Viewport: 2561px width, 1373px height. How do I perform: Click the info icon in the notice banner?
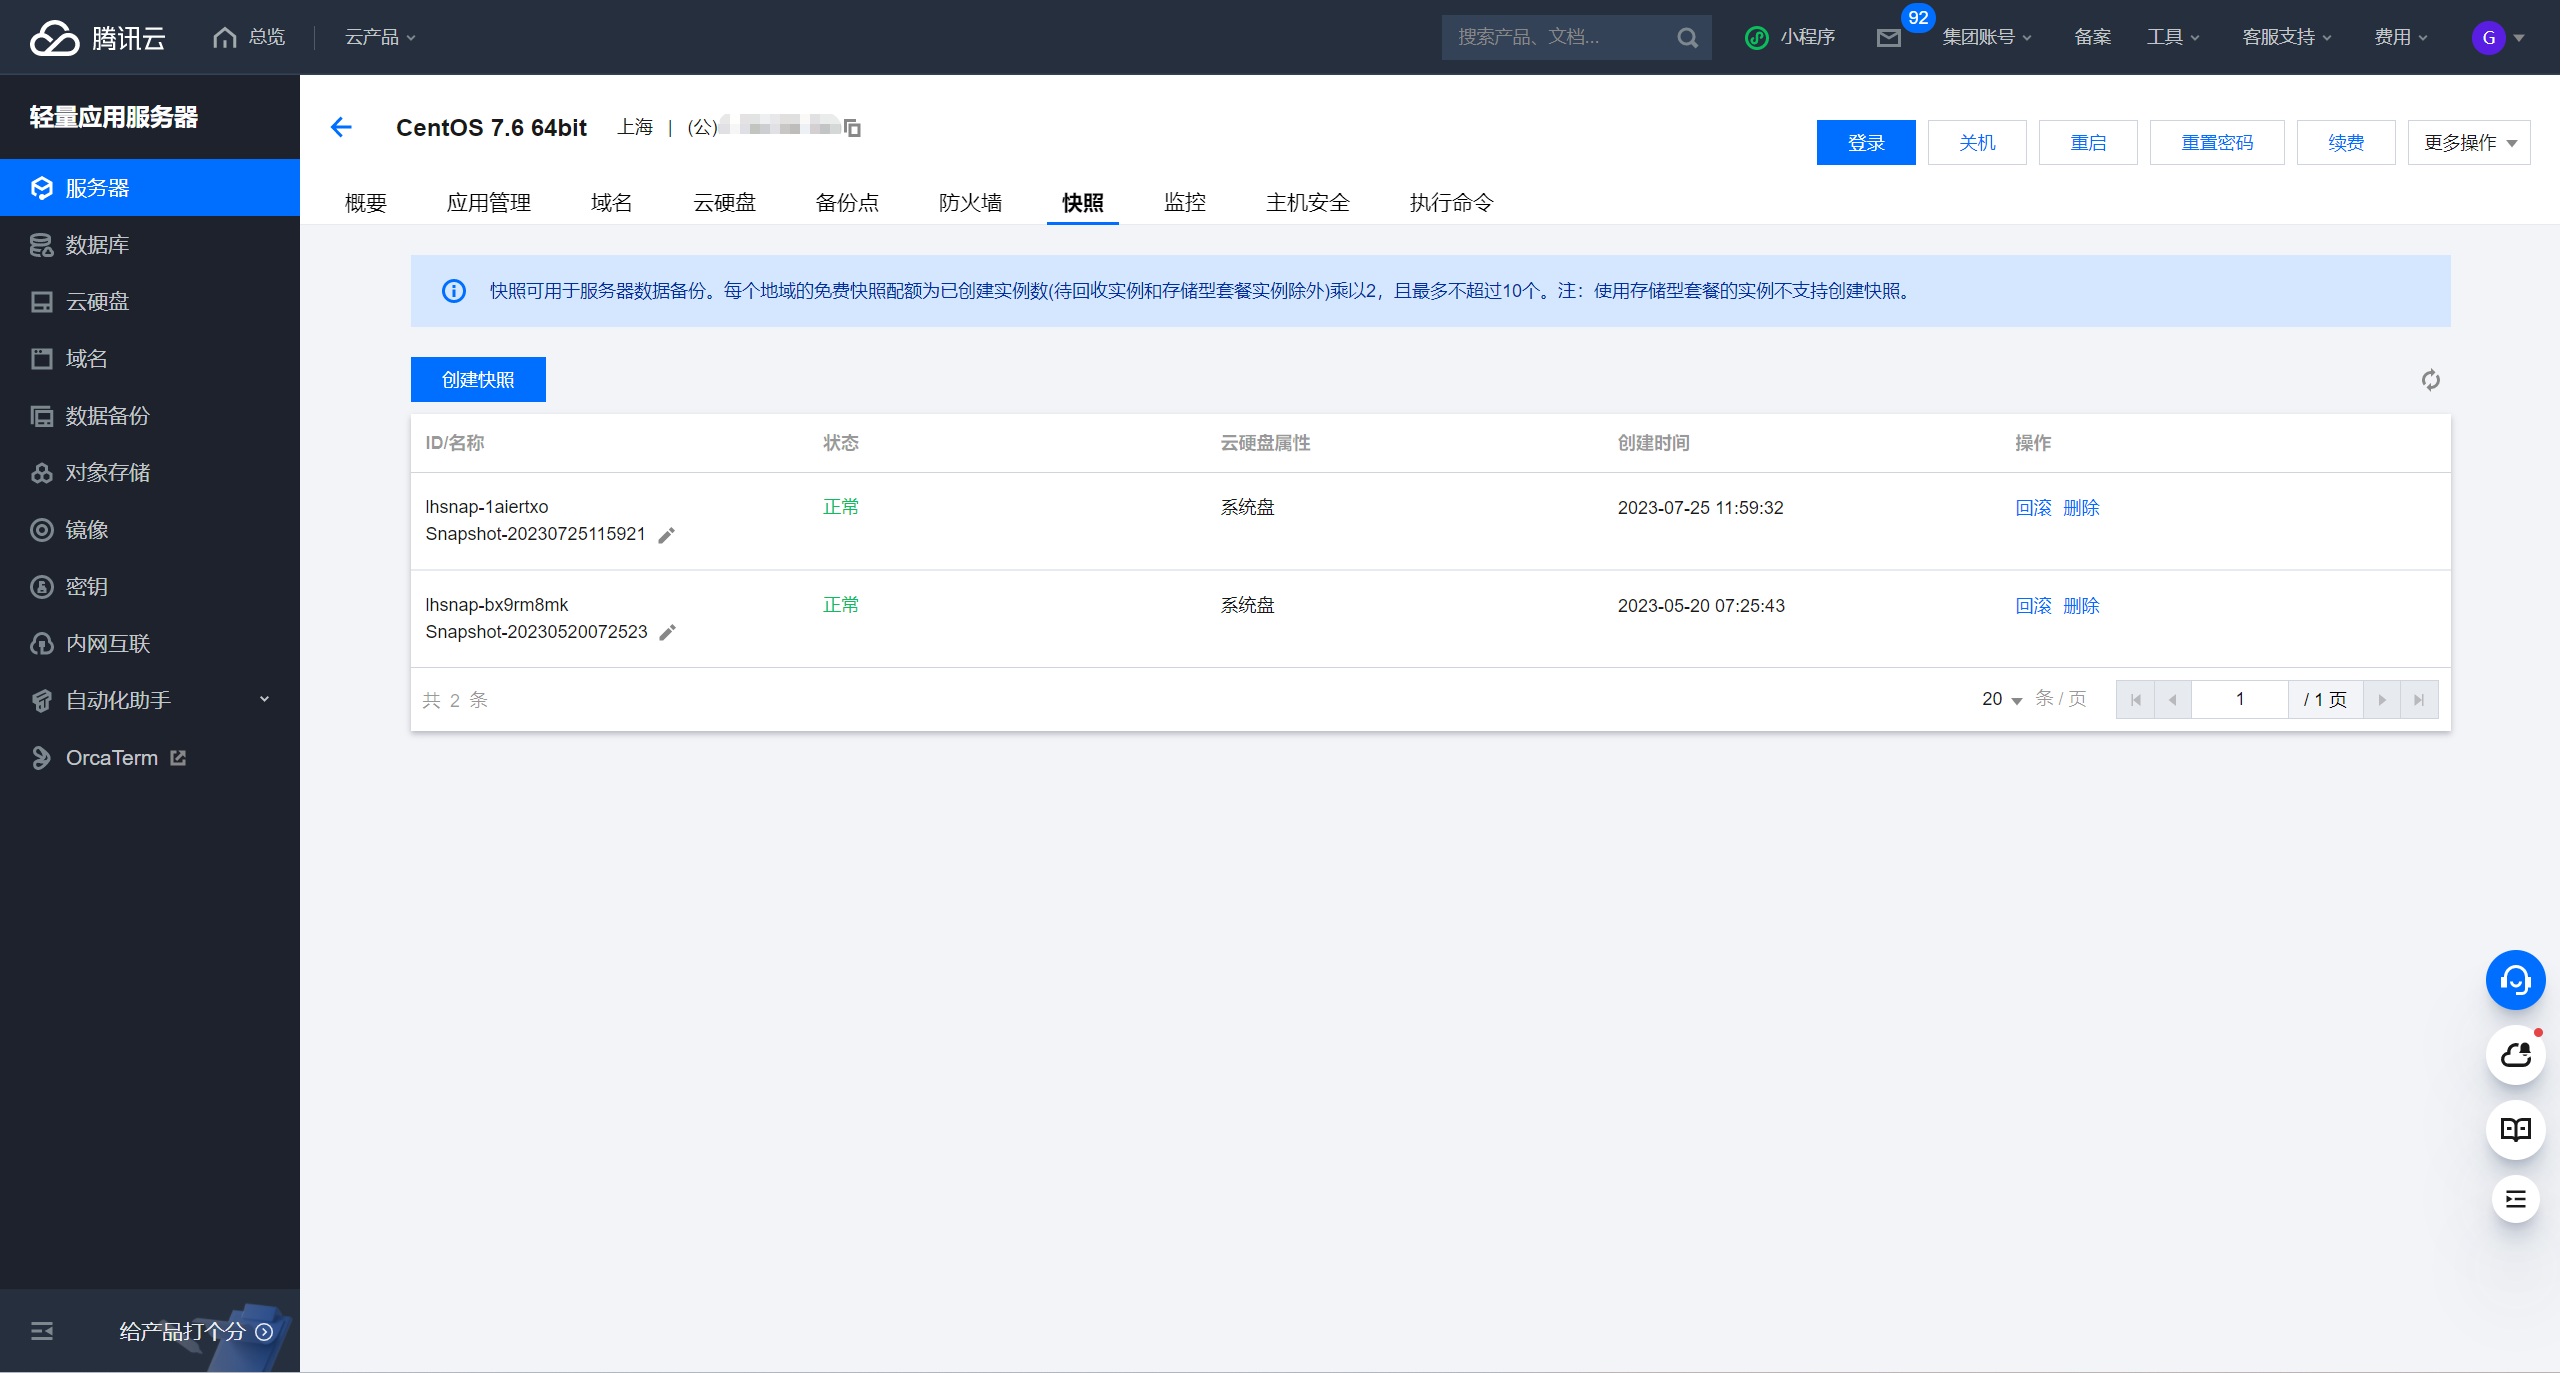(x=454, y=291)
